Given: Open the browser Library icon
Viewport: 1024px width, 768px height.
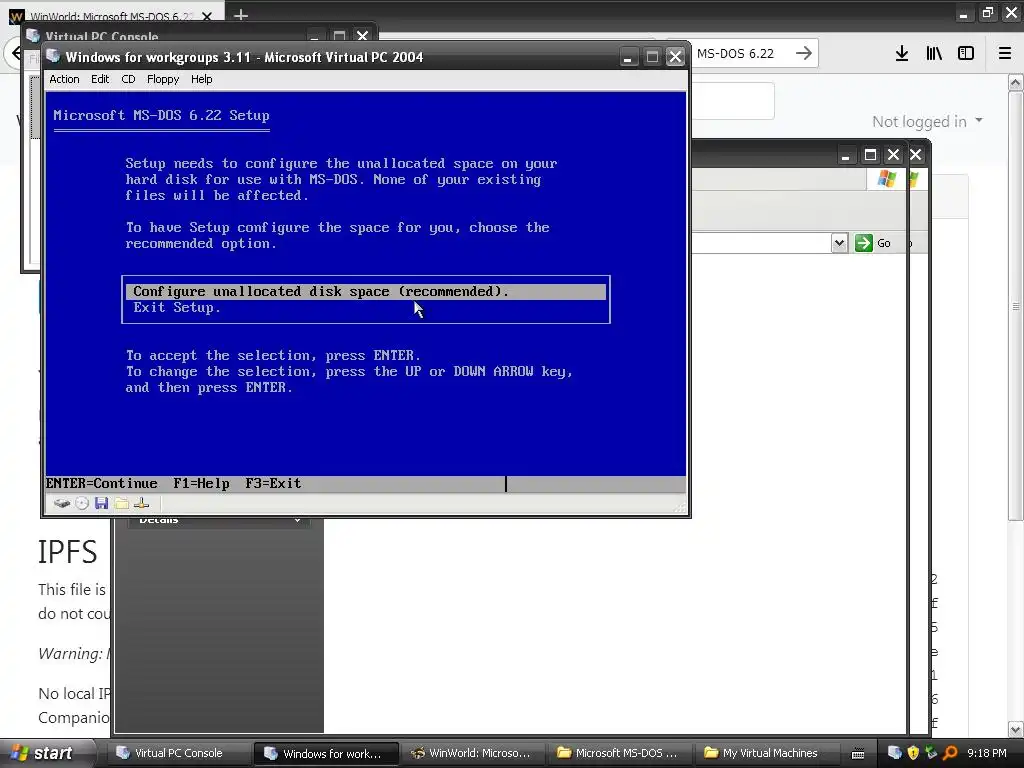Looking at the screenshot, I should (934, 54).
